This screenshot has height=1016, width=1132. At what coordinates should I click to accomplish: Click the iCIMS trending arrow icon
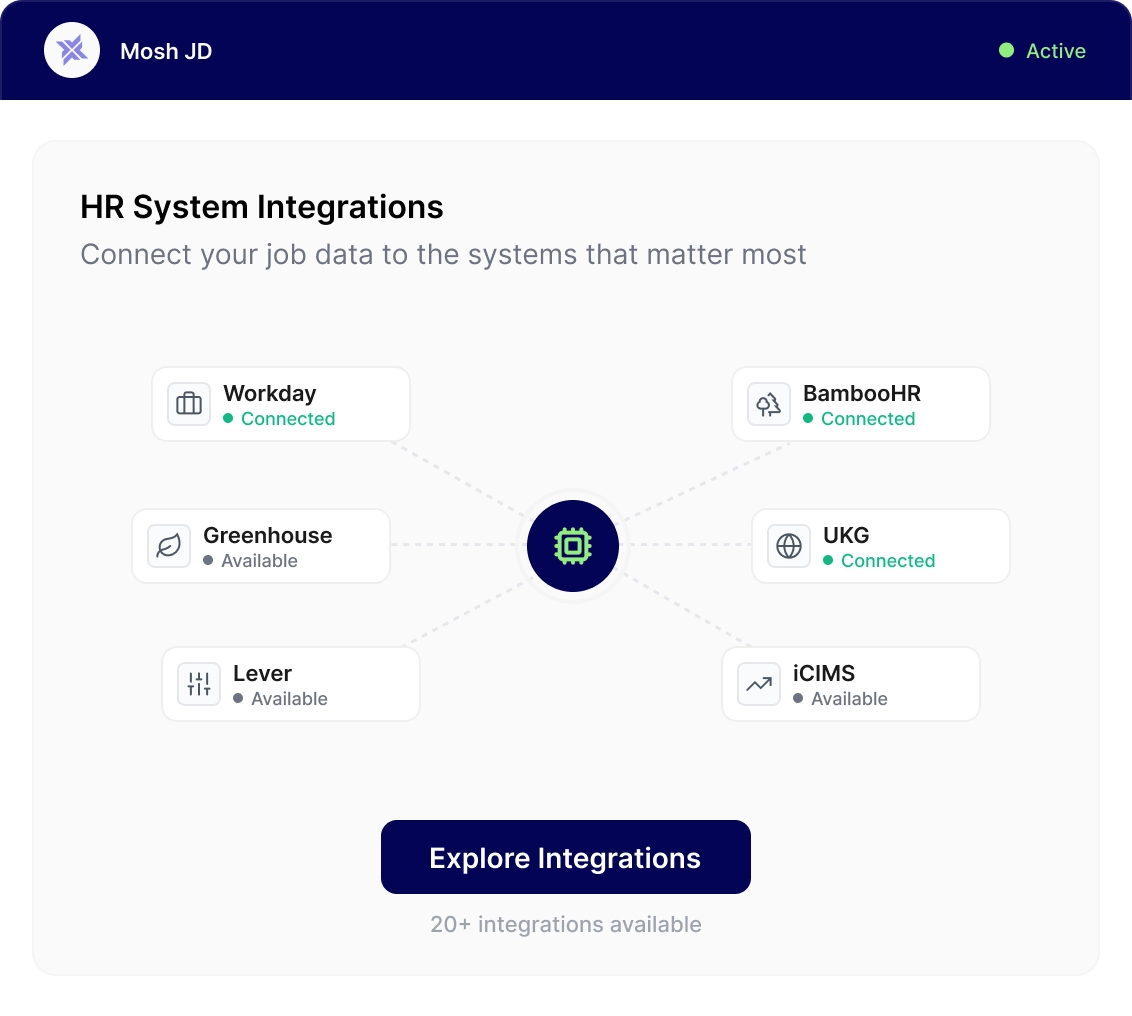point(759,684)
